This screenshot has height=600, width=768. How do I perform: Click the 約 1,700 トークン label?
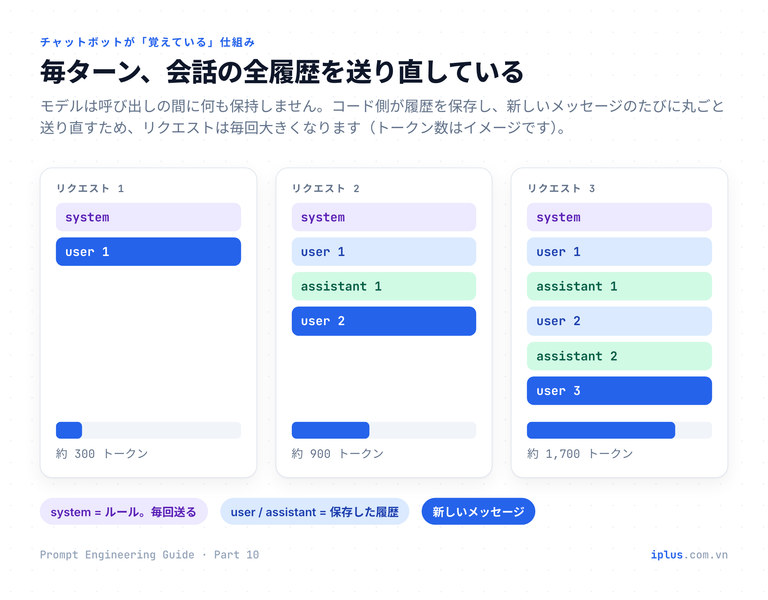[x=580, y=454]
